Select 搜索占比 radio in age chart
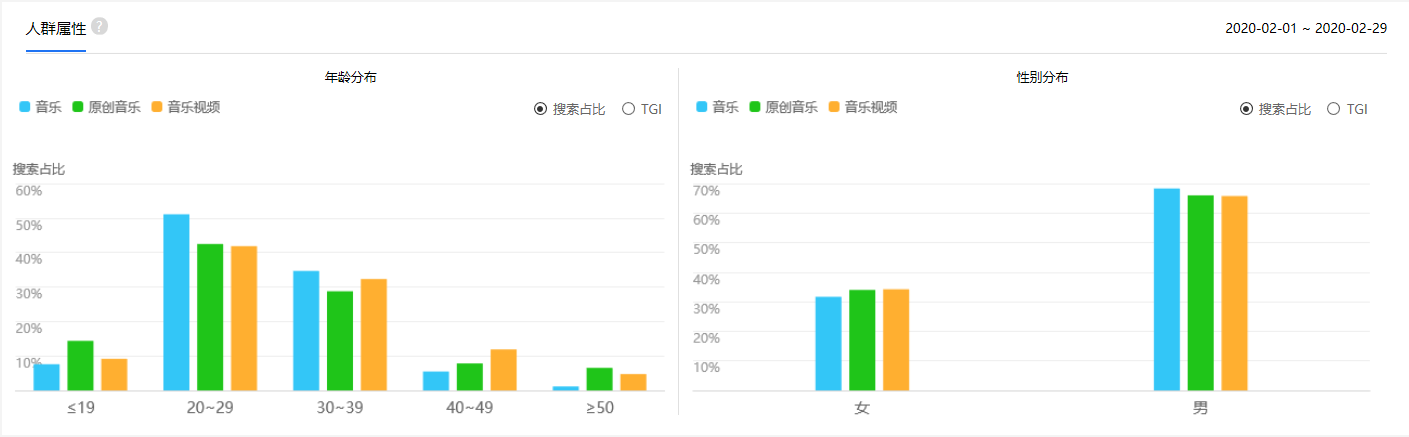The image size is (1409, 437). [x=541, y=109]
